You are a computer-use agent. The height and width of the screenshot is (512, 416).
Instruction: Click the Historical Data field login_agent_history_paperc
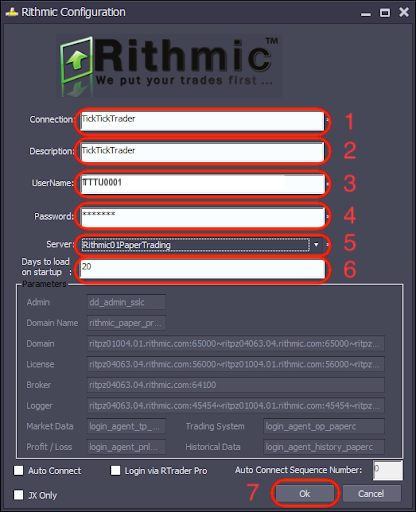click(324, 447)
